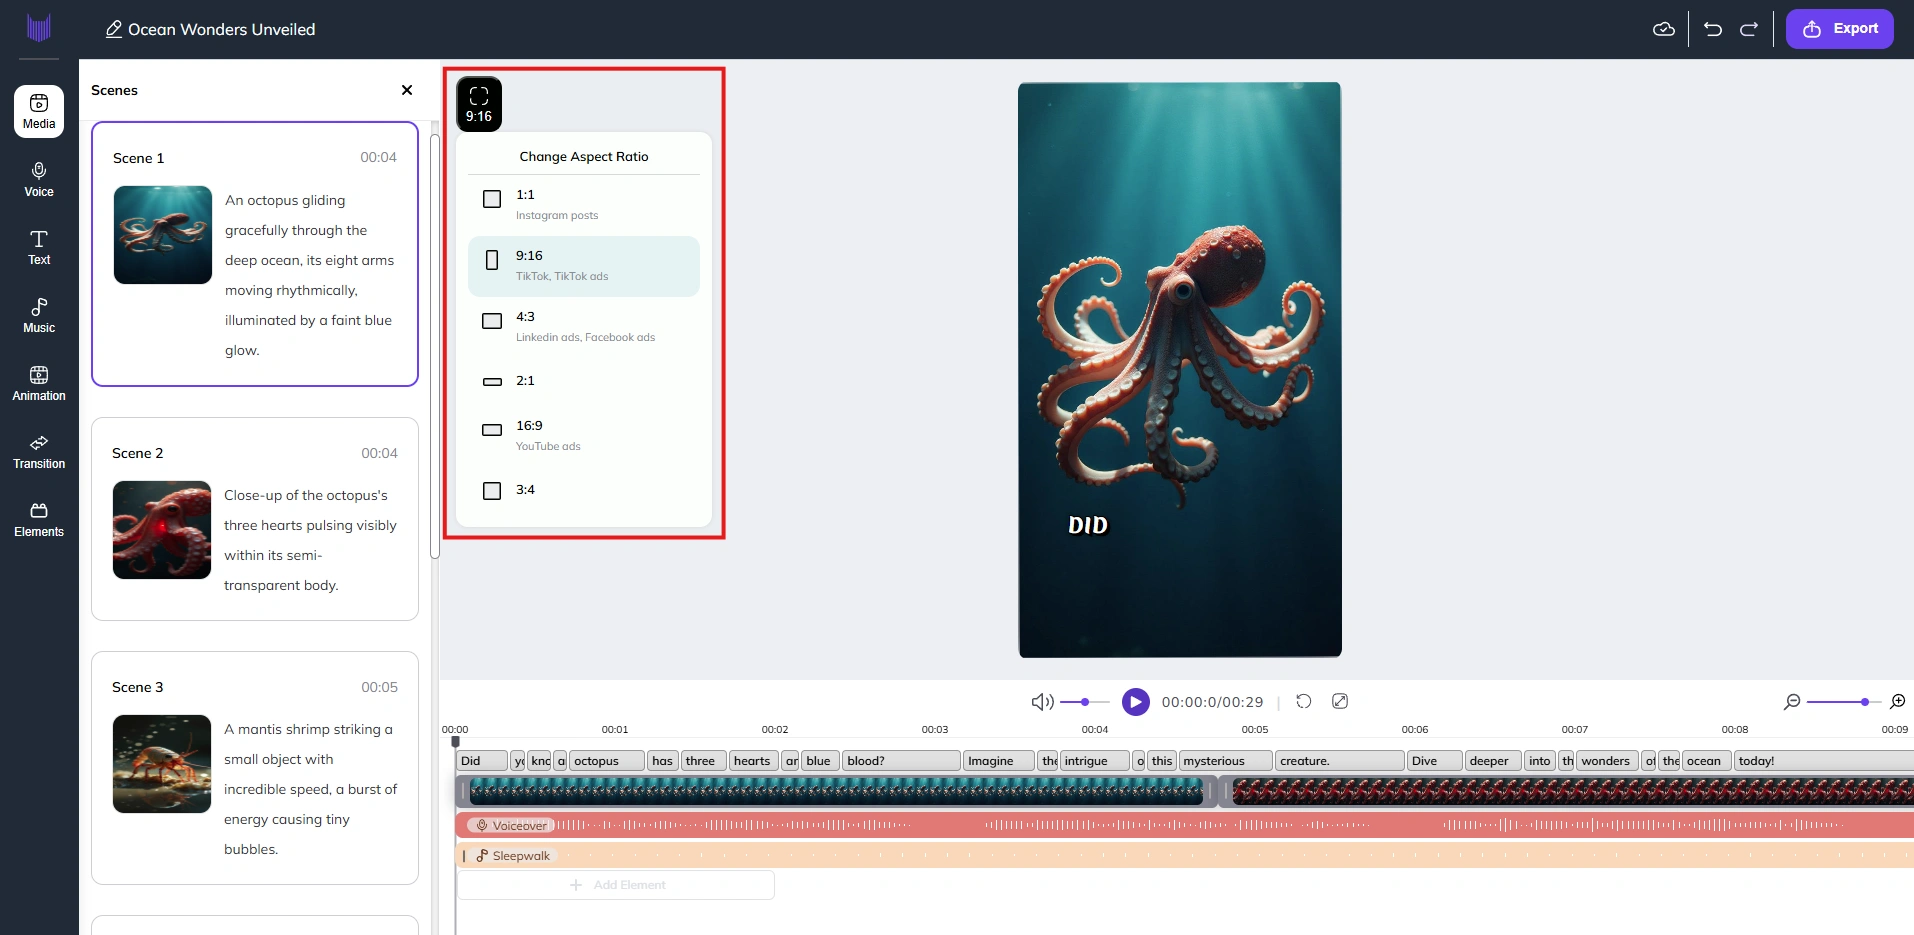Choose the 4:3 LinkedIn ads ratio
Image resolution: width=1914 pixels, height=935 pixels.
584,326
